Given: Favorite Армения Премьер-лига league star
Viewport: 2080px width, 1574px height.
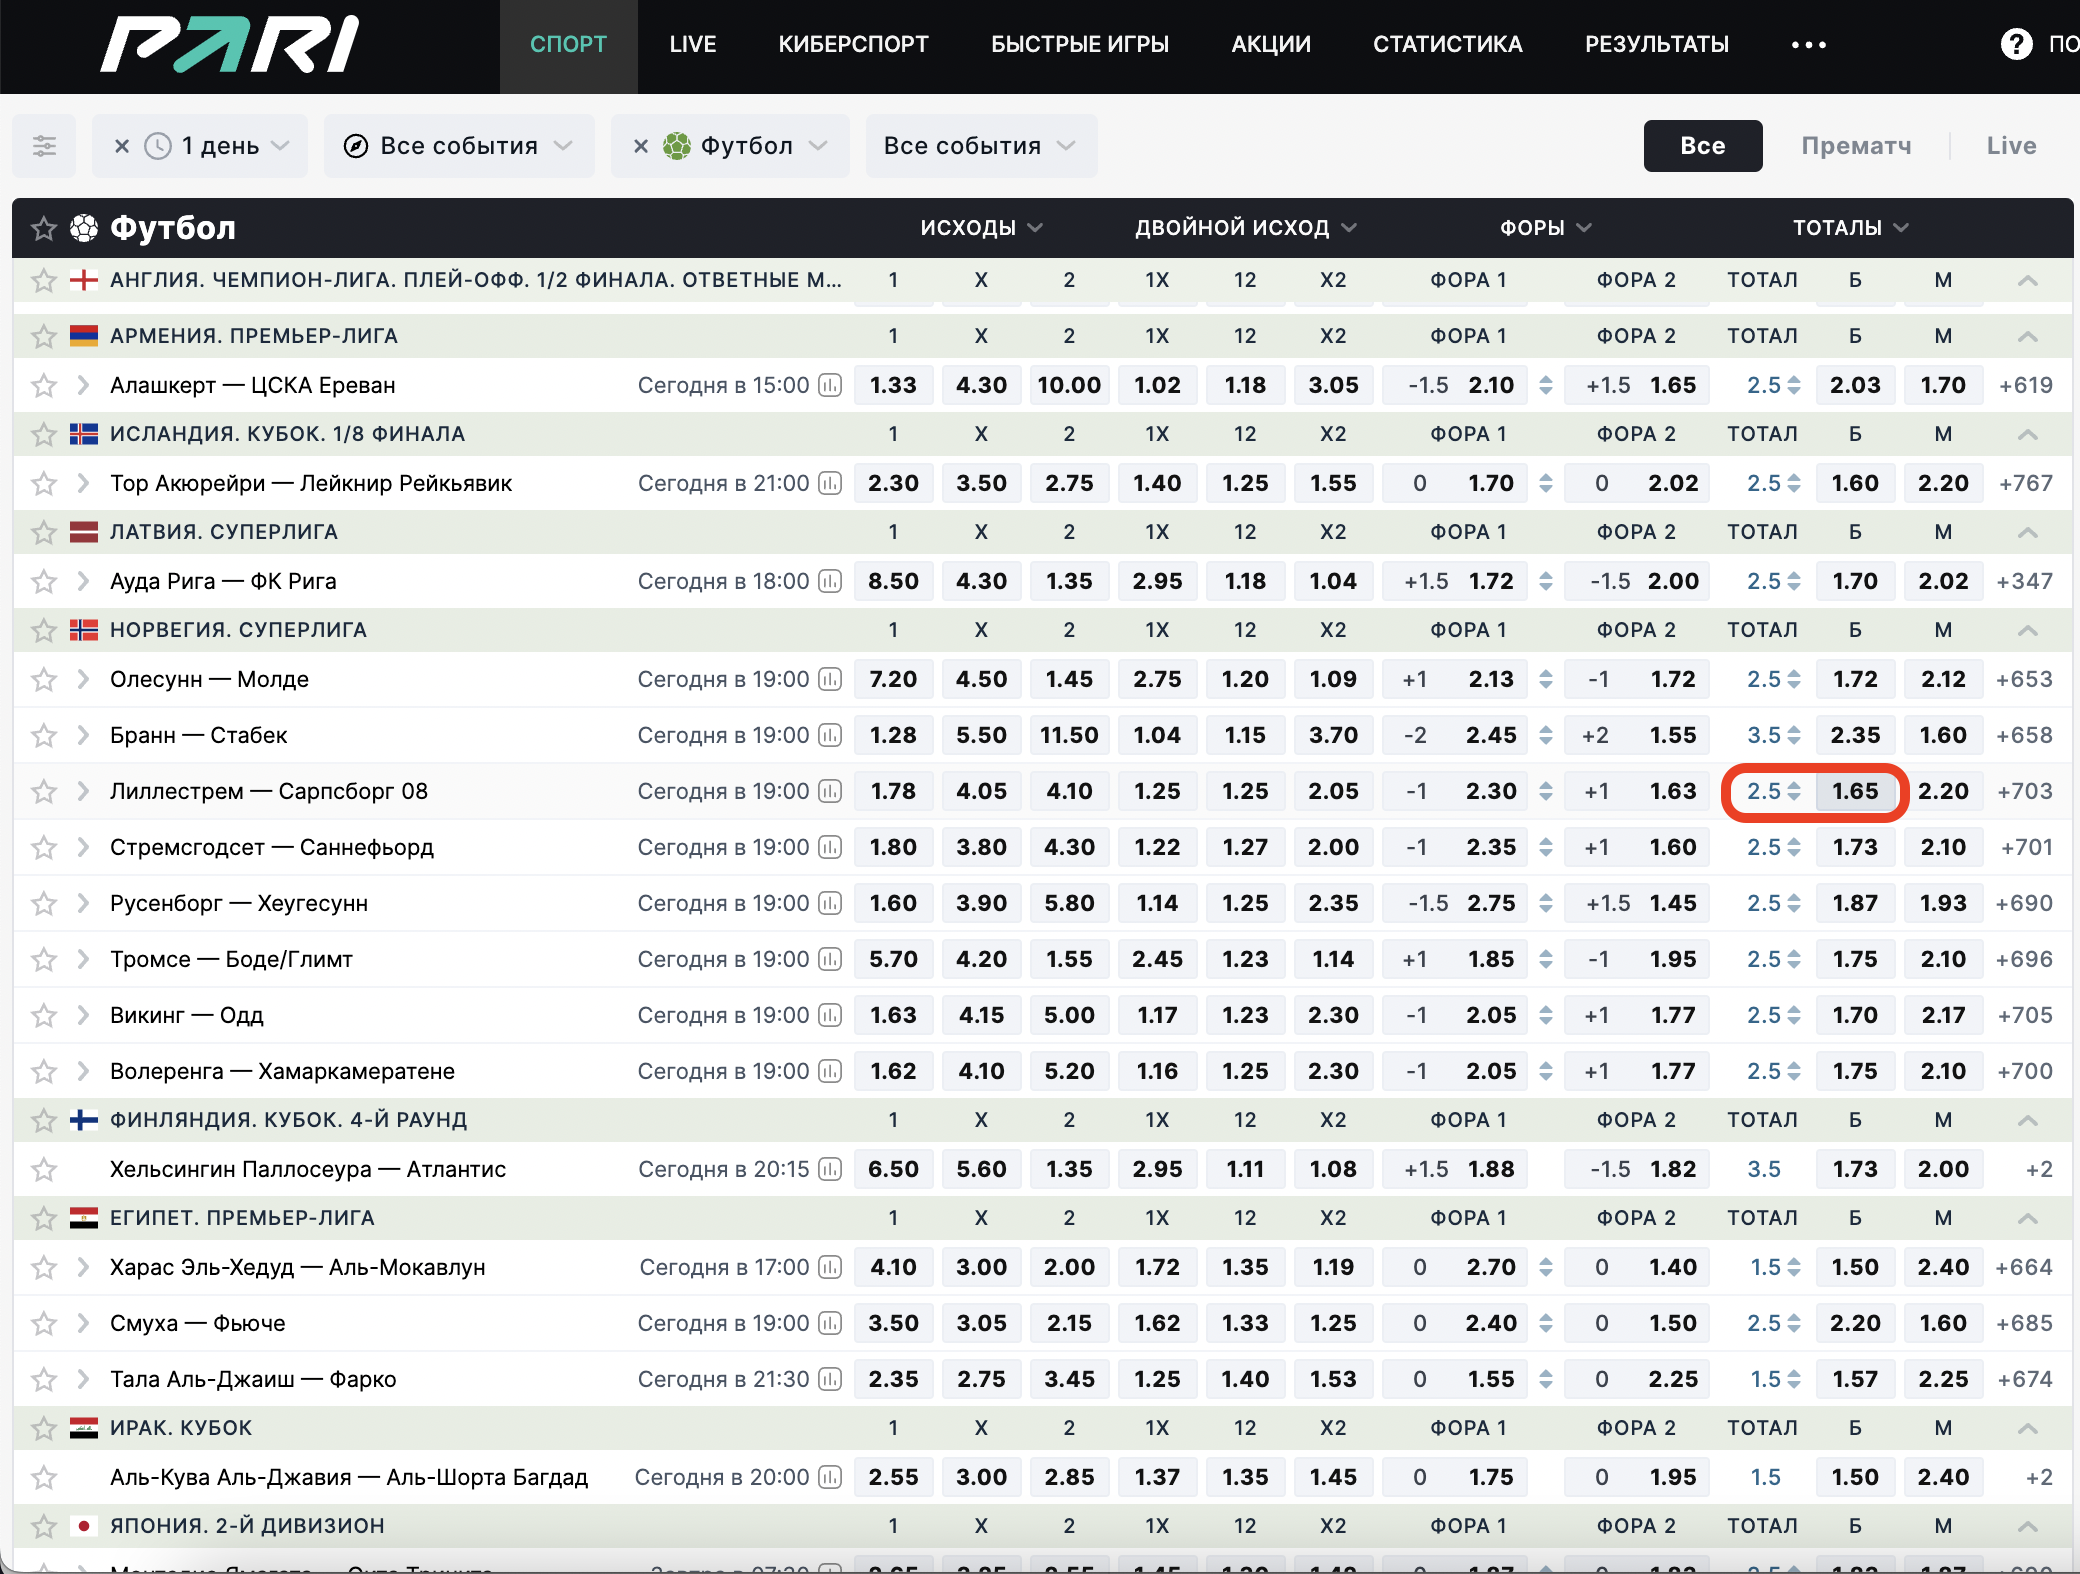Looking at the screenshot, I should pos(43,336).
